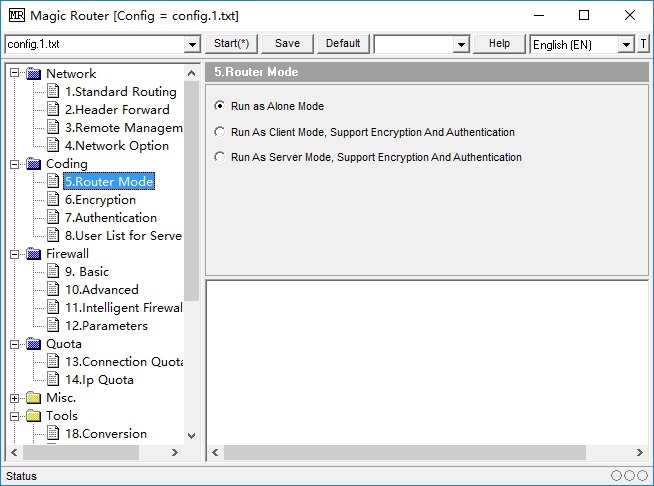Open 6.Encryption settings page
The height and width of the screenshot is (486, 654).
[100, 199]
